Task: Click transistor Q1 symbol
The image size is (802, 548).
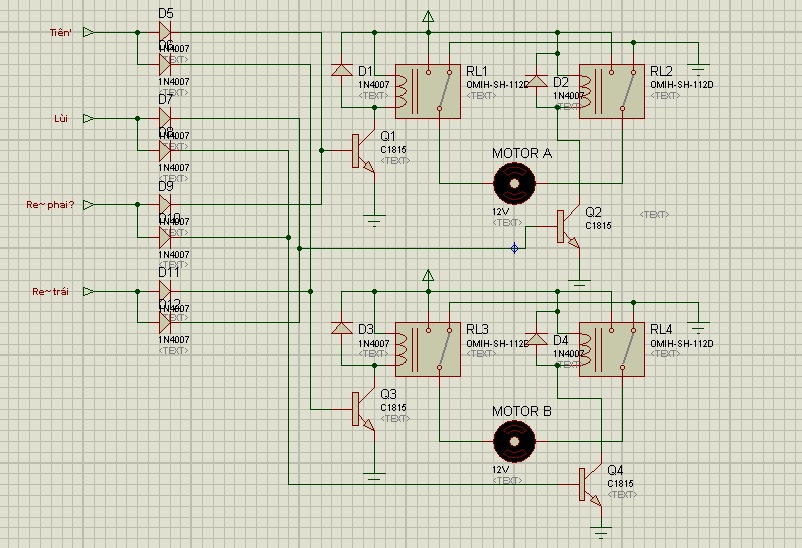Action: coord(363,151)
